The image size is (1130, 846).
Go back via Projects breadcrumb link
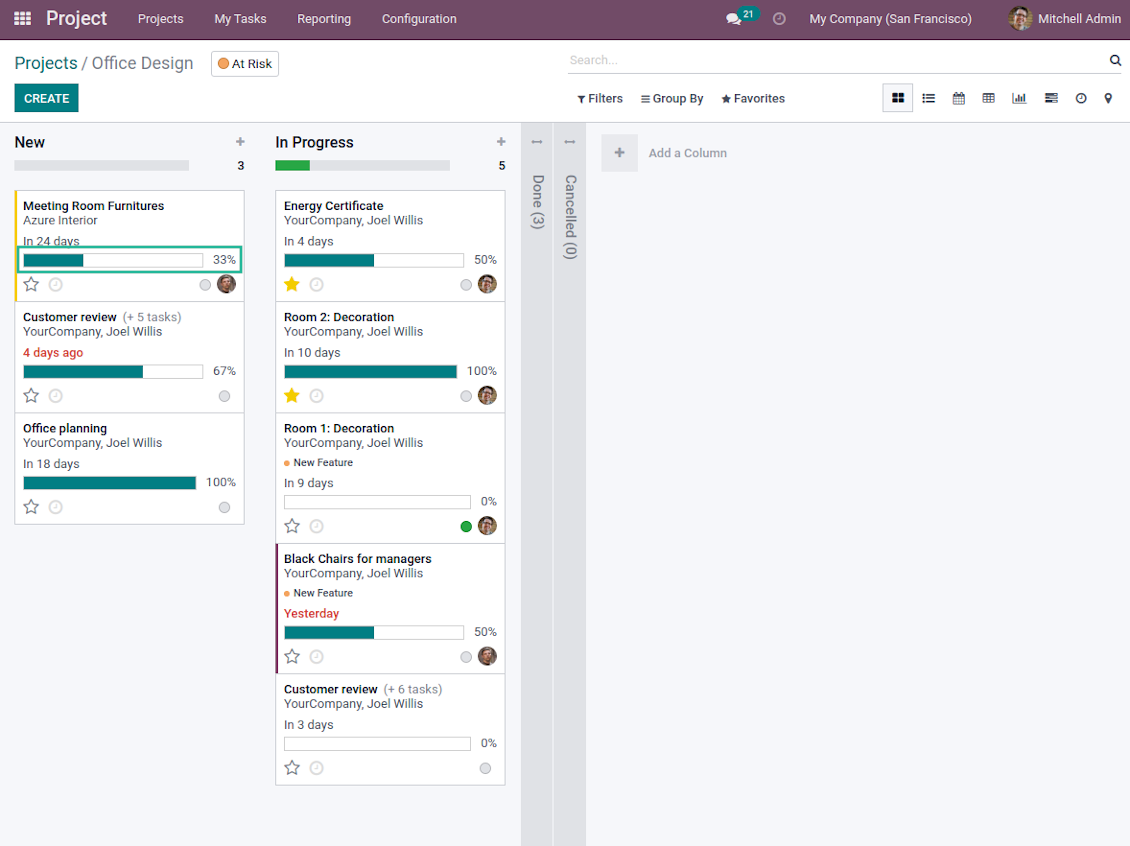point(46,63)
